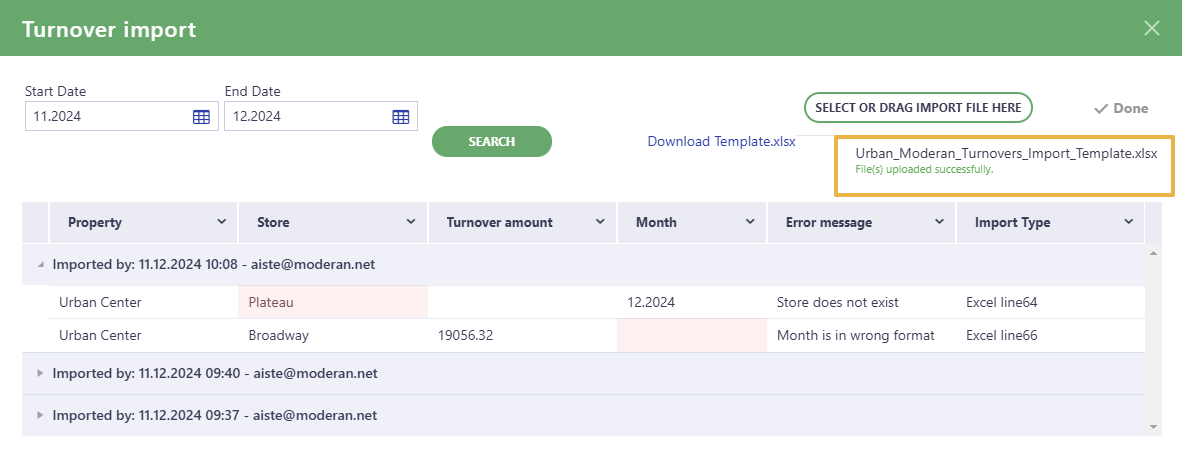Open the Property column dropdown
The height and width of the screenshot is (453, 1182).
point(222,222)
